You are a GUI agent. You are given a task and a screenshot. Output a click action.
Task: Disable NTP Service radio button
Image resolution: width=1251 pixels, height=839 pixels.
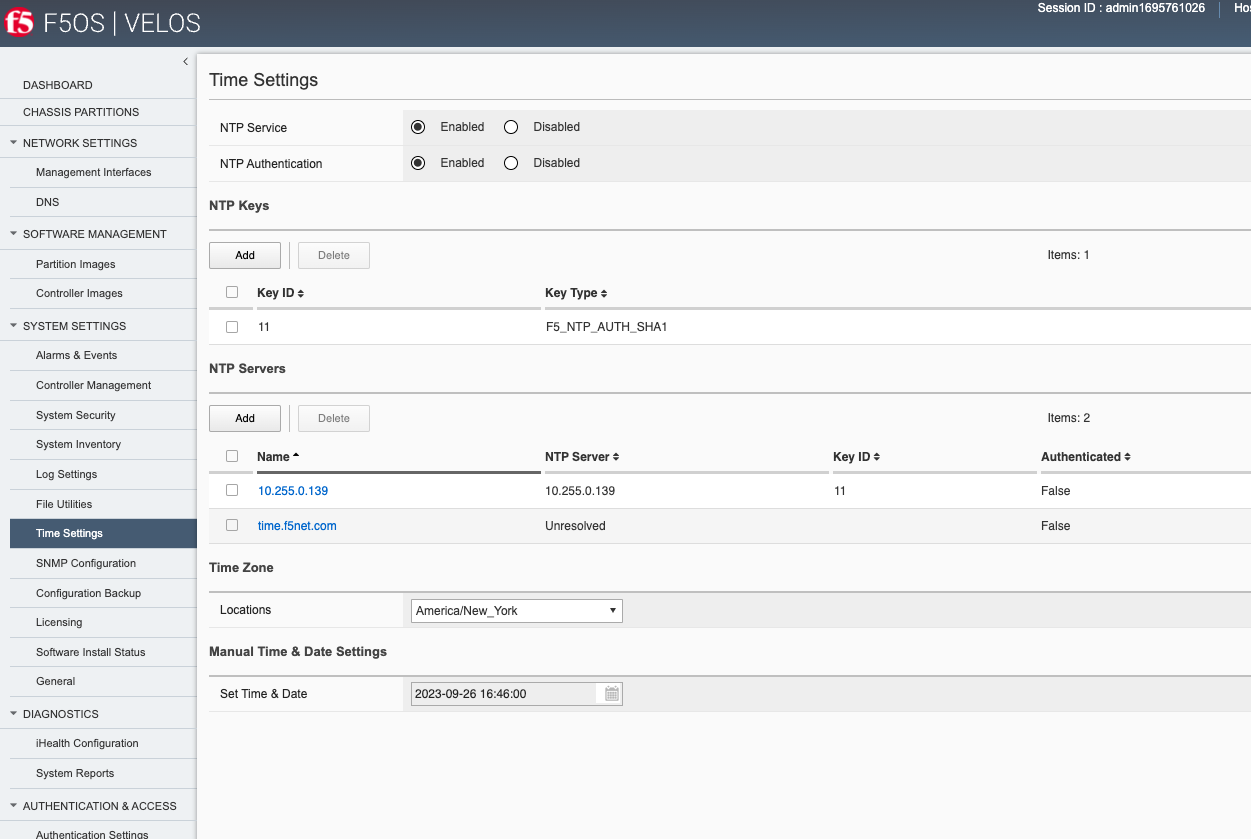[x=511, y=127]
